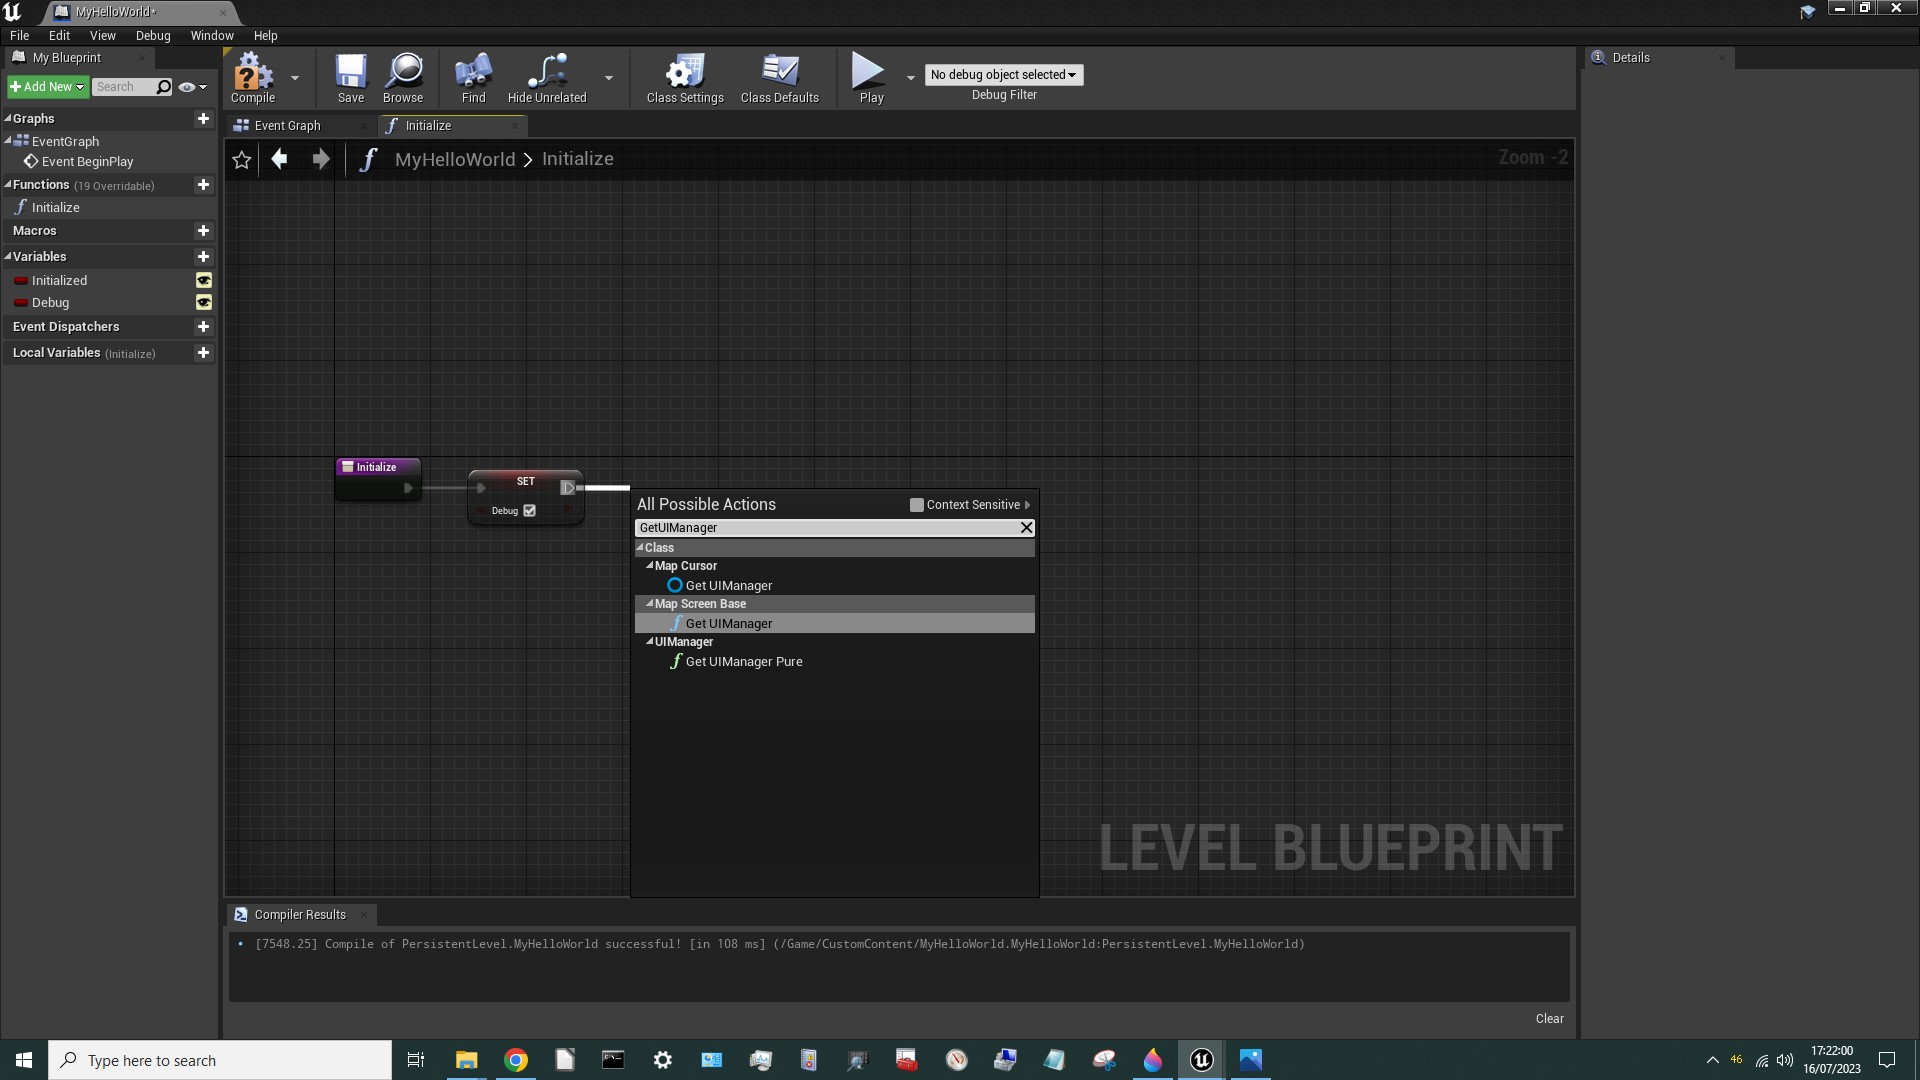The image size is (1920, 1080).
Task: Open Windows Start menu
Action: [x=24, y=1060]
